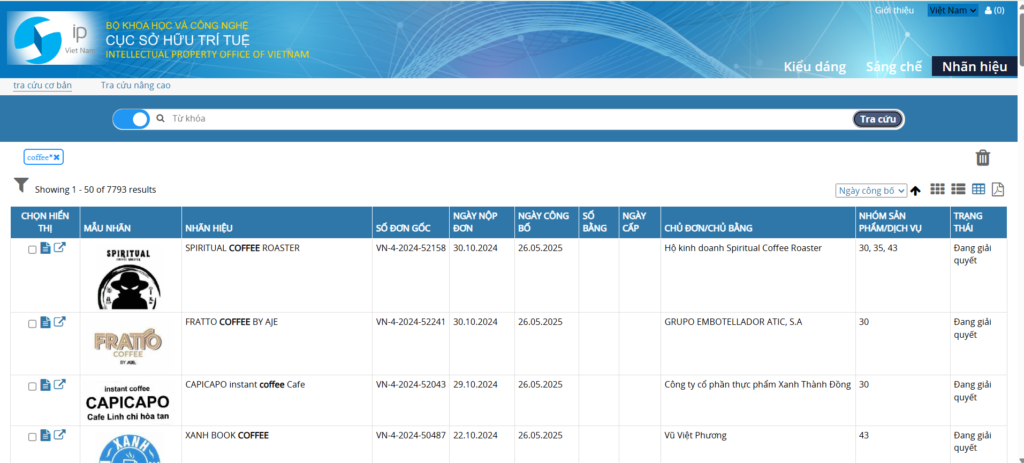Click SPIRITUAL COFFEE ROASTER trademark name
Screen dimensions: 1024x463
pyautogui.click(x=242, y=248)
